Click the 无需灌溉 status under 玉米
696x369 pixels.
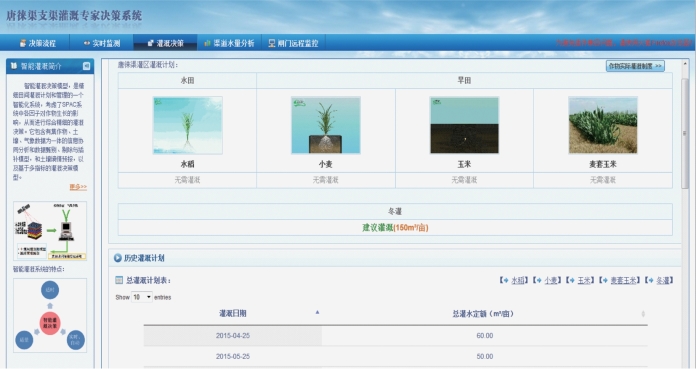click(464, 180)
